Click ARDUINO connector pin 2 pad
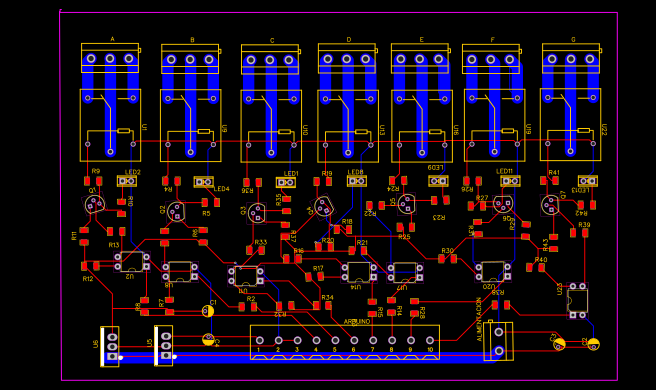Image resolution: width=656 pixels, height=390 pixels. 279,340
